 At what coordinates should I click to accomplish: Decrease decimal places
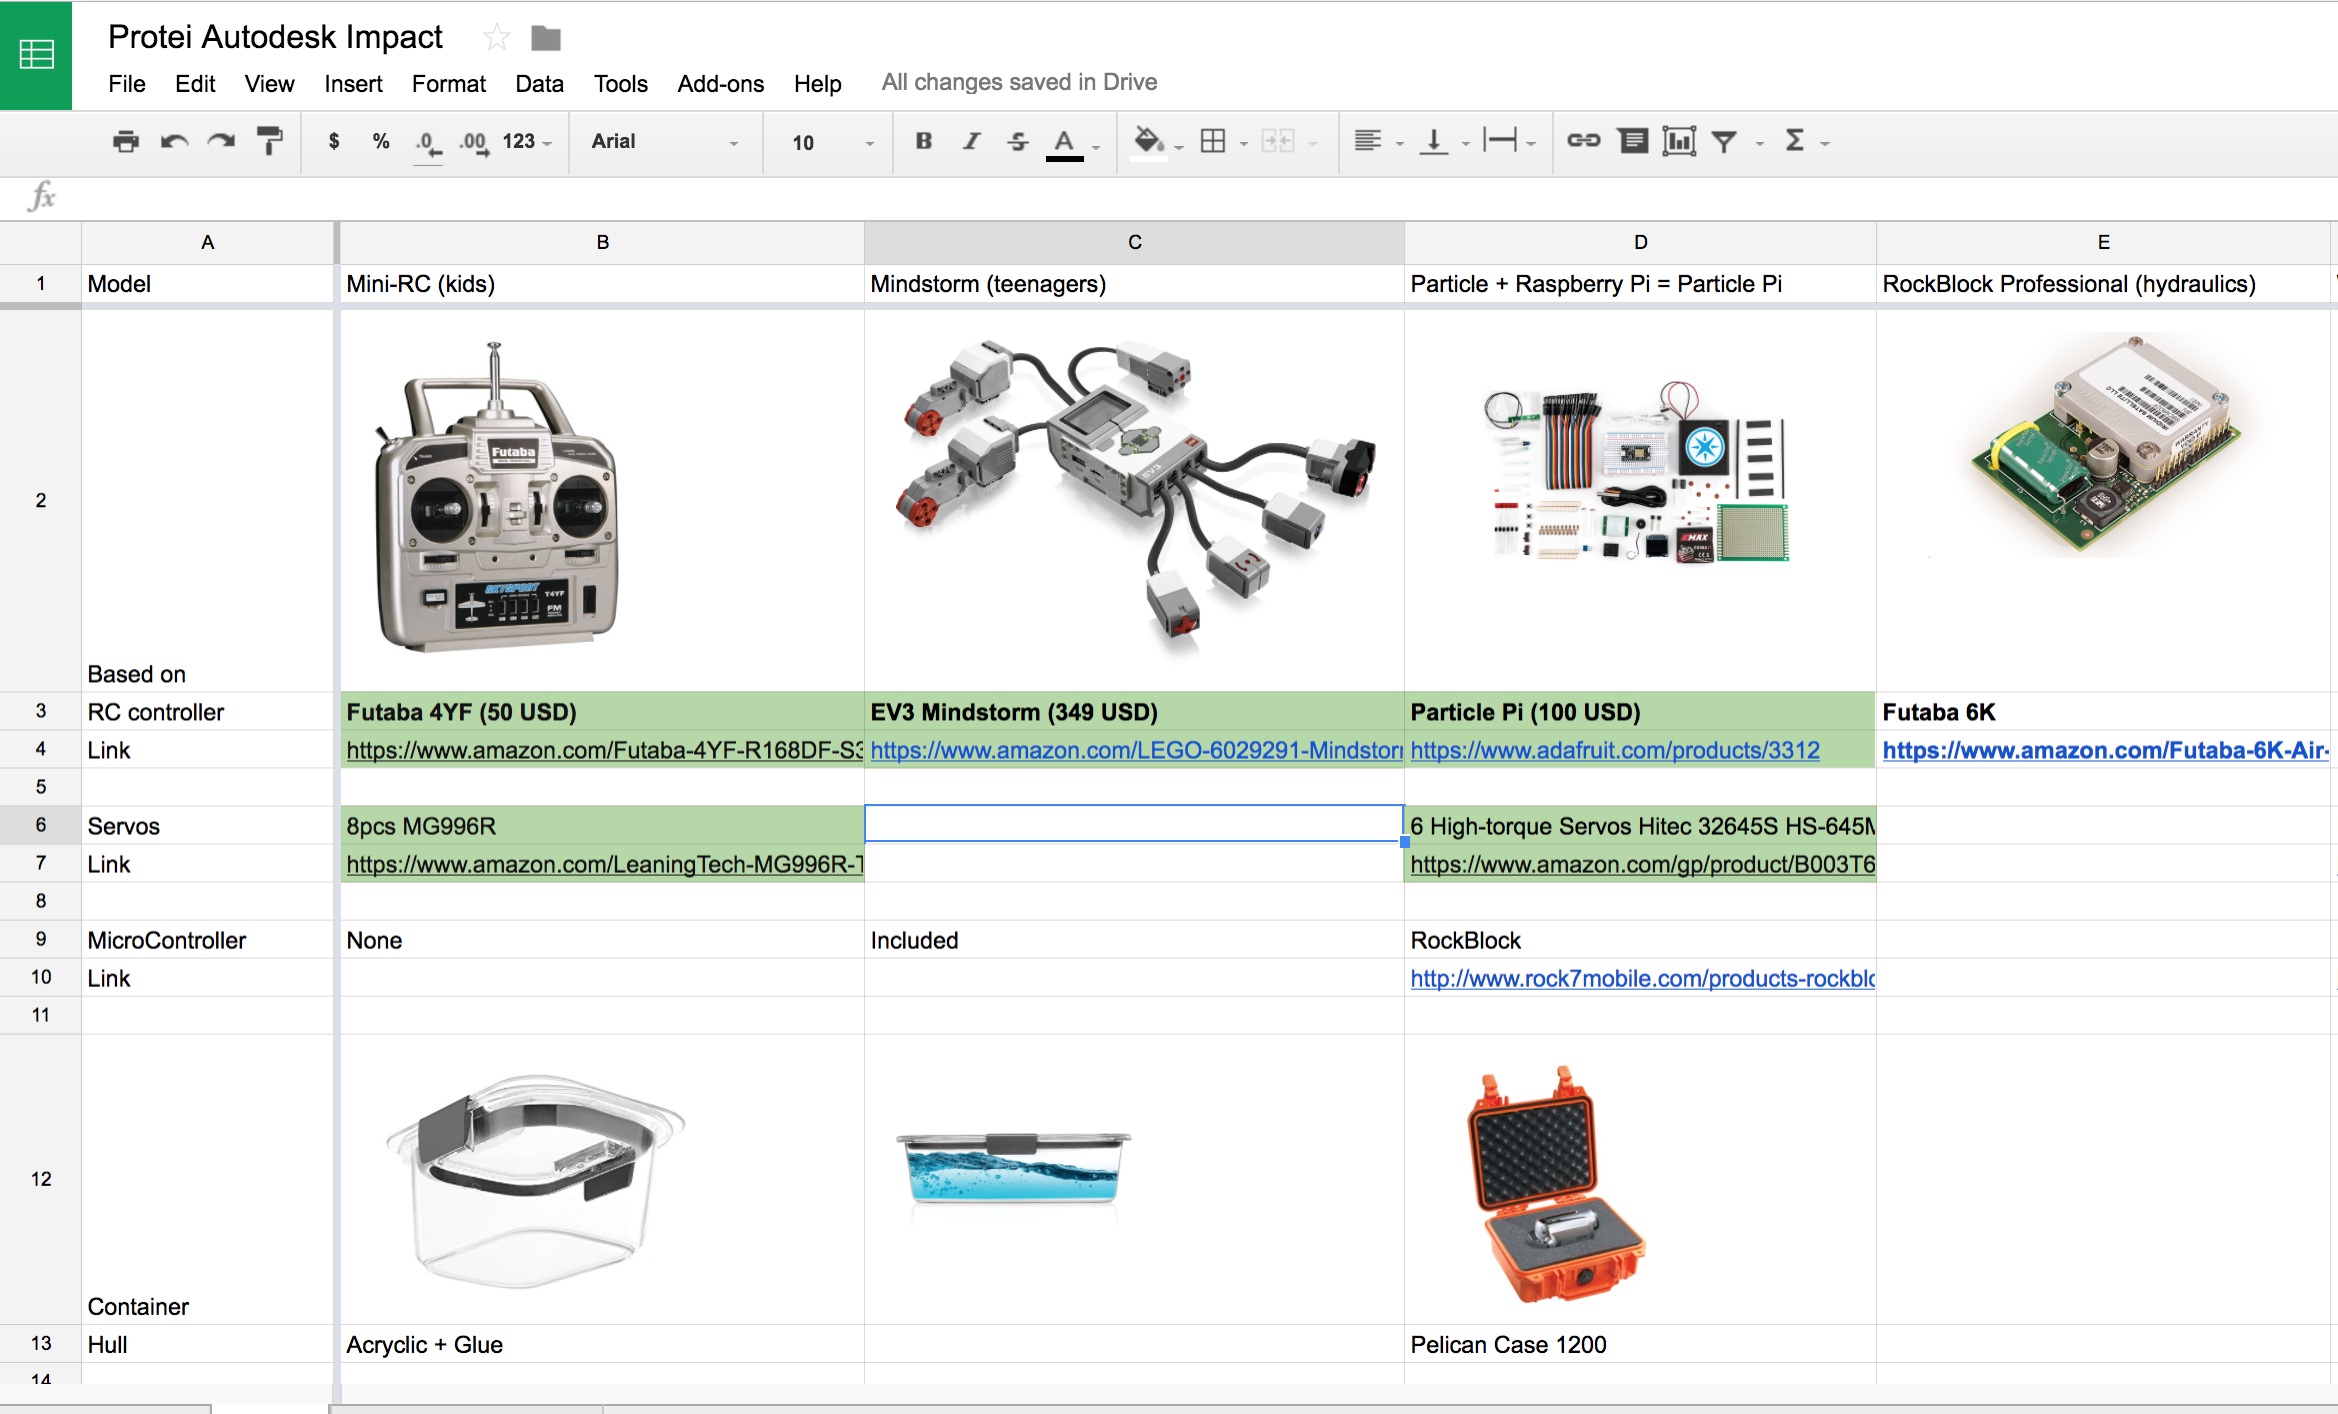(427, 142)
